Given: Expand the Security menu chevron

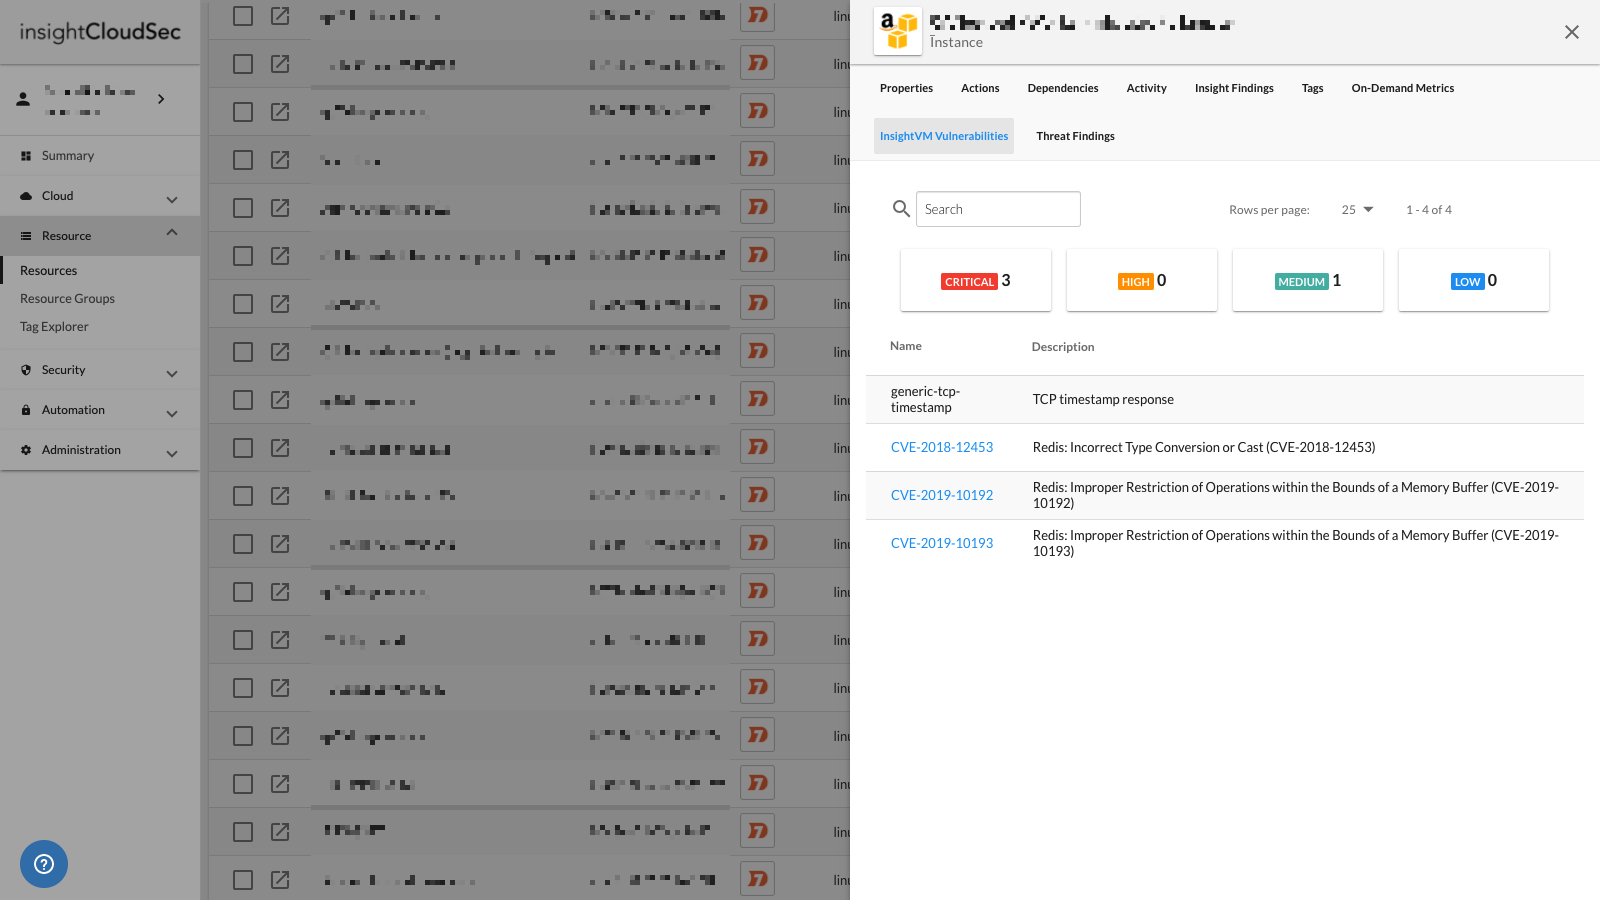Looking at the screenshot, I should tap(172, 374).
